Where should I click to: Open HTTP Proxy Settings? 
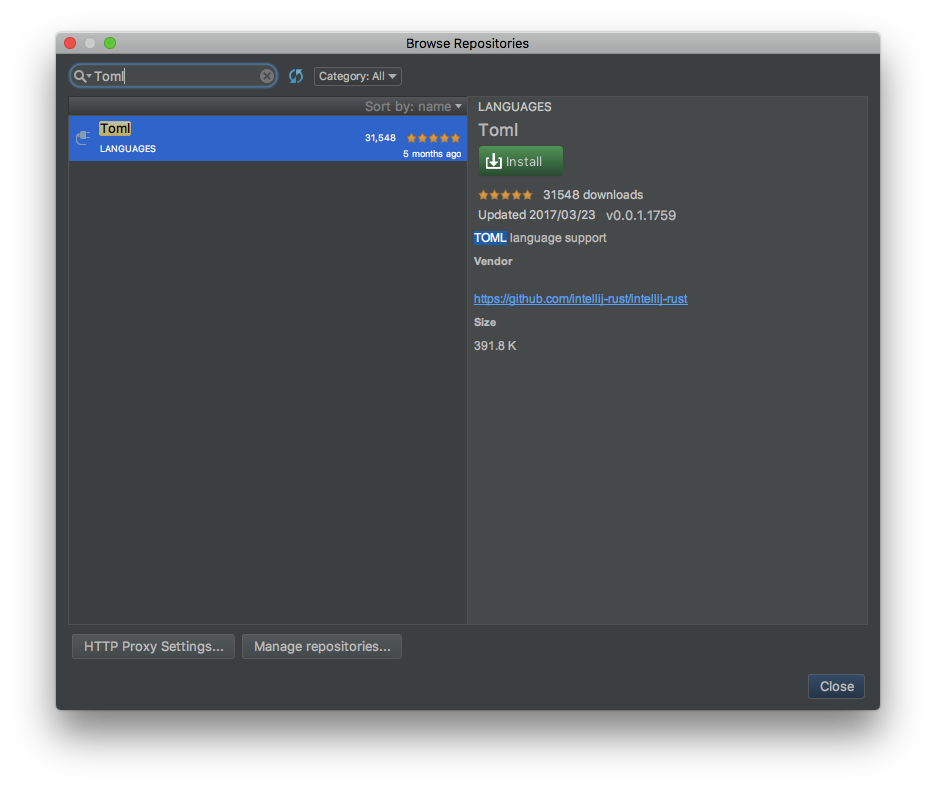[153, 646]
